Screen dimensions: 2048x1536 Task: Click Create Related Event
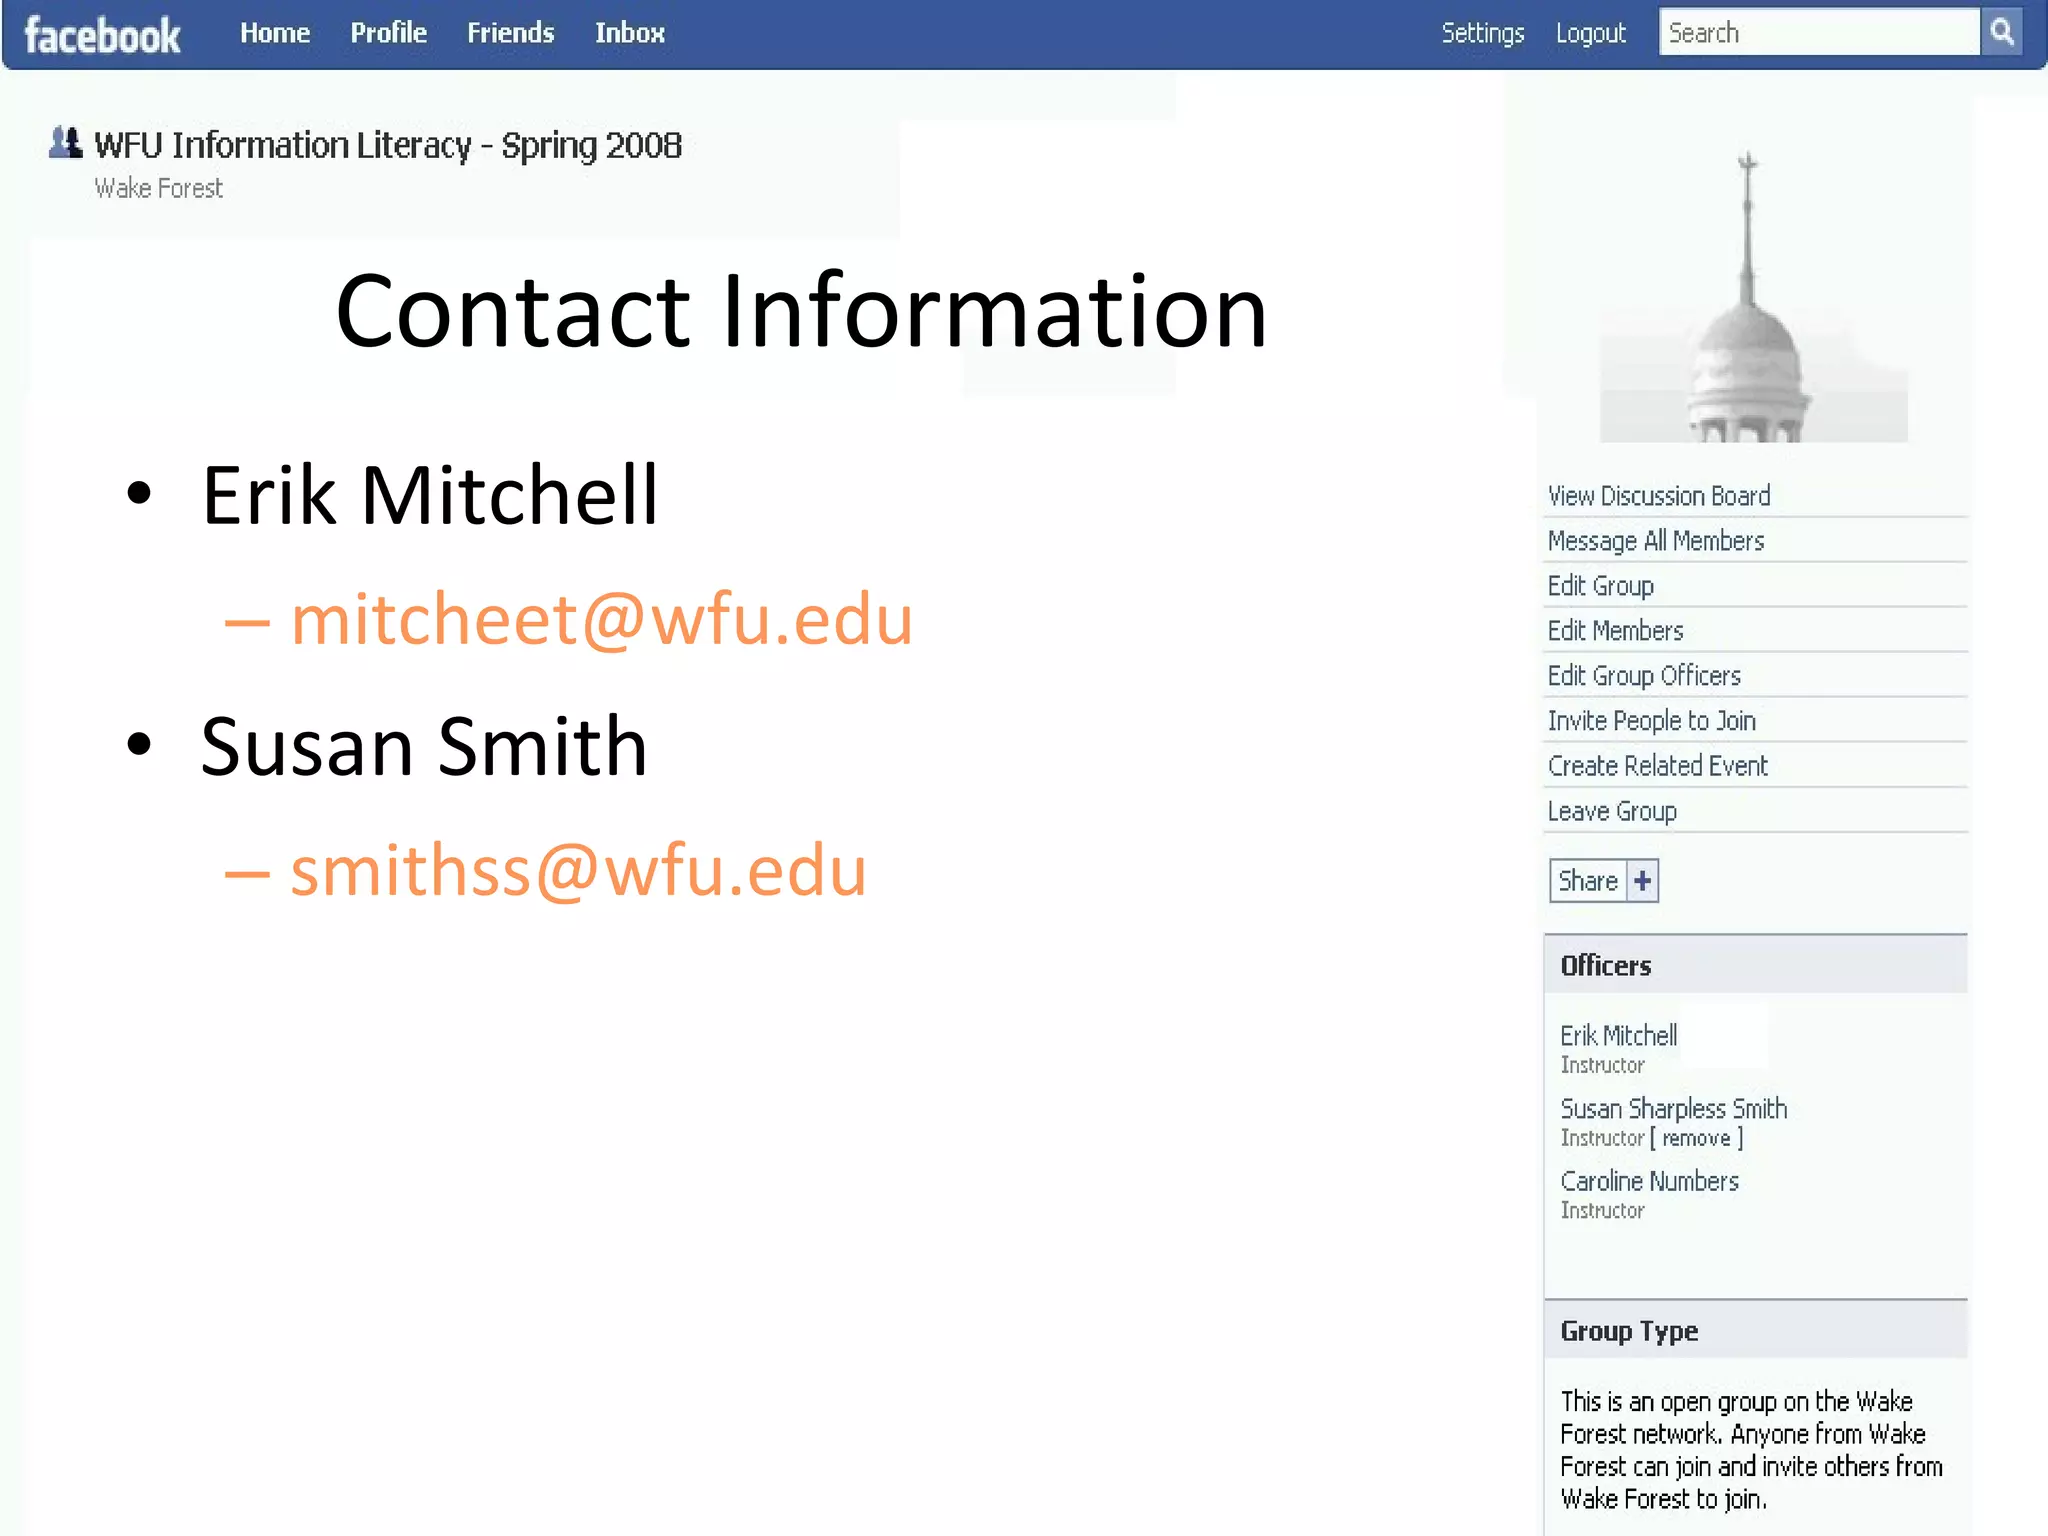[1657, 766]
